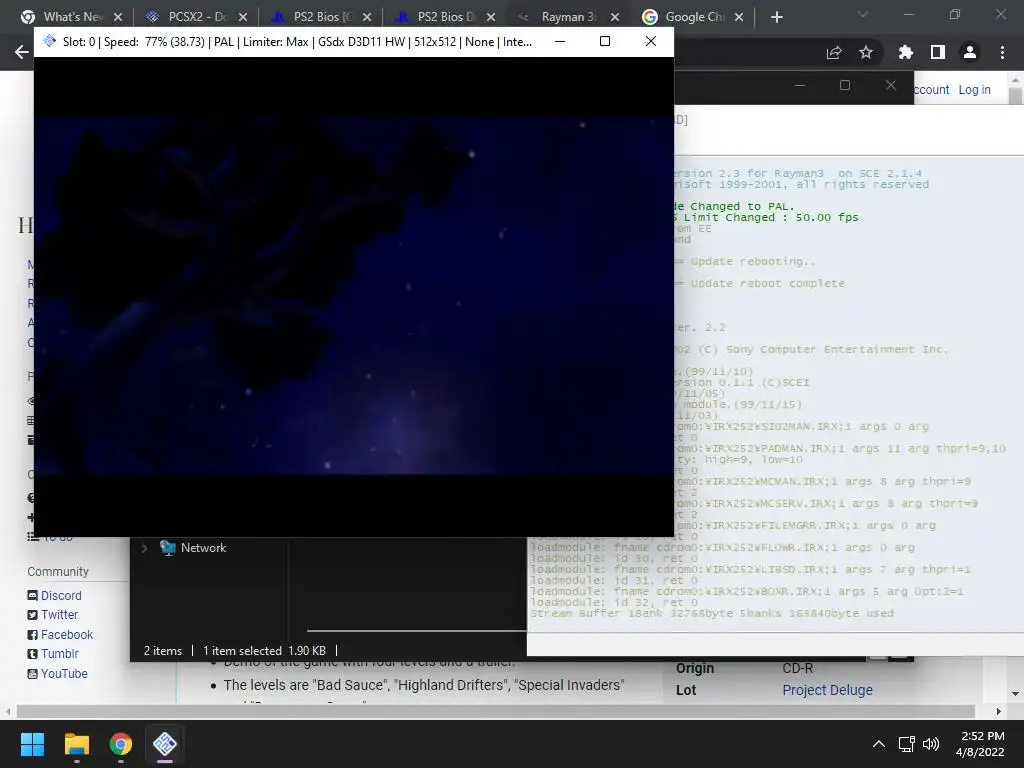Screen dimensions: 1024x768
Task: Open the Chrome profile avatar
Action: pyautogui.click(x=970, y=52)
